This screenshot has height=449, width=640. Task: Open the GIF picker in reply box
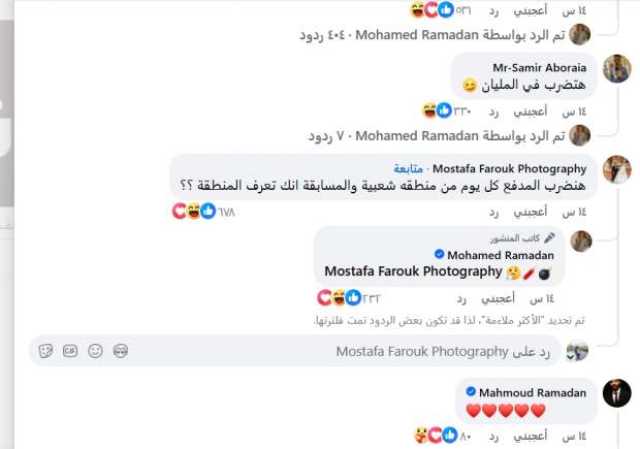tap(70, 351)
